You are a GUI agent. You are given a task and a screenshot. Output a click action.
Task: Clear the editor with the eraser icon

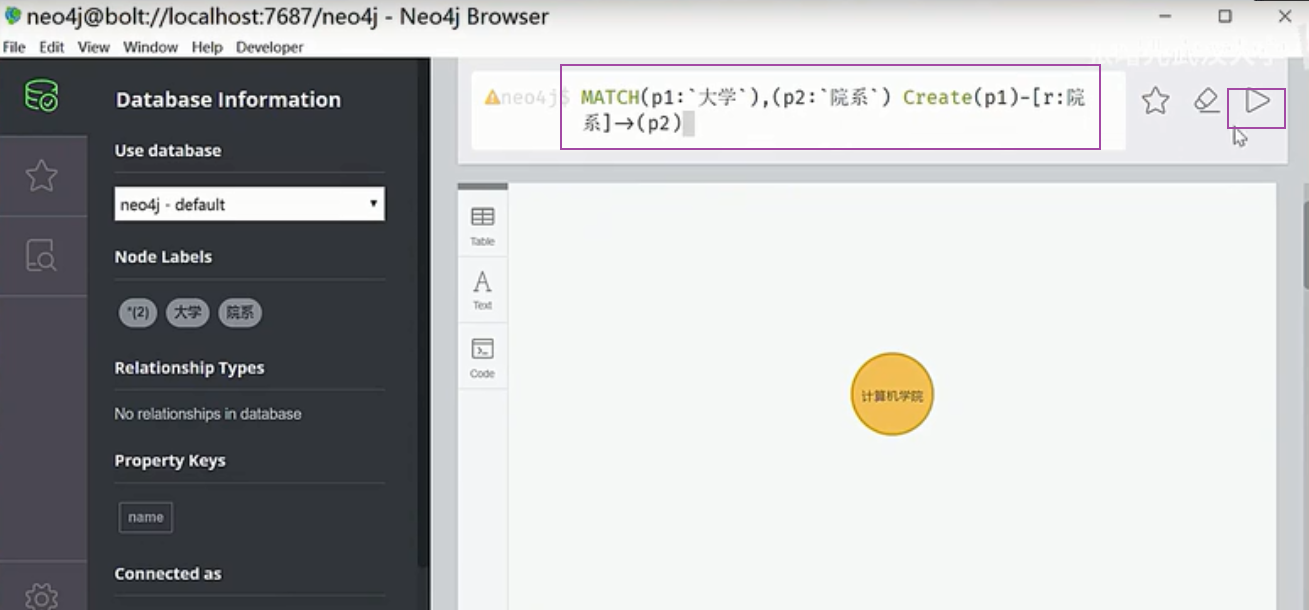pyautogui.click(x=1206, y=101)
